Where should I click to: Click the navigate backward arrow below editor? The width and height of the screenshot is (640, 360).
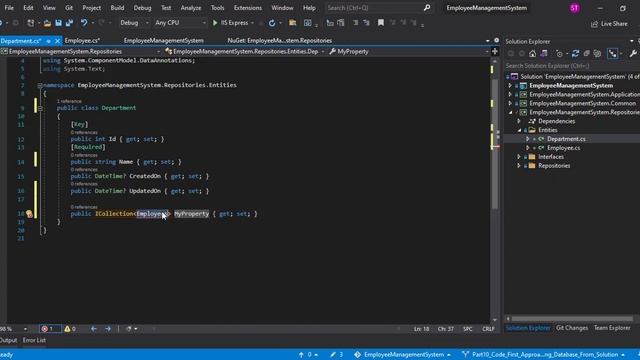tap(93, 329)
